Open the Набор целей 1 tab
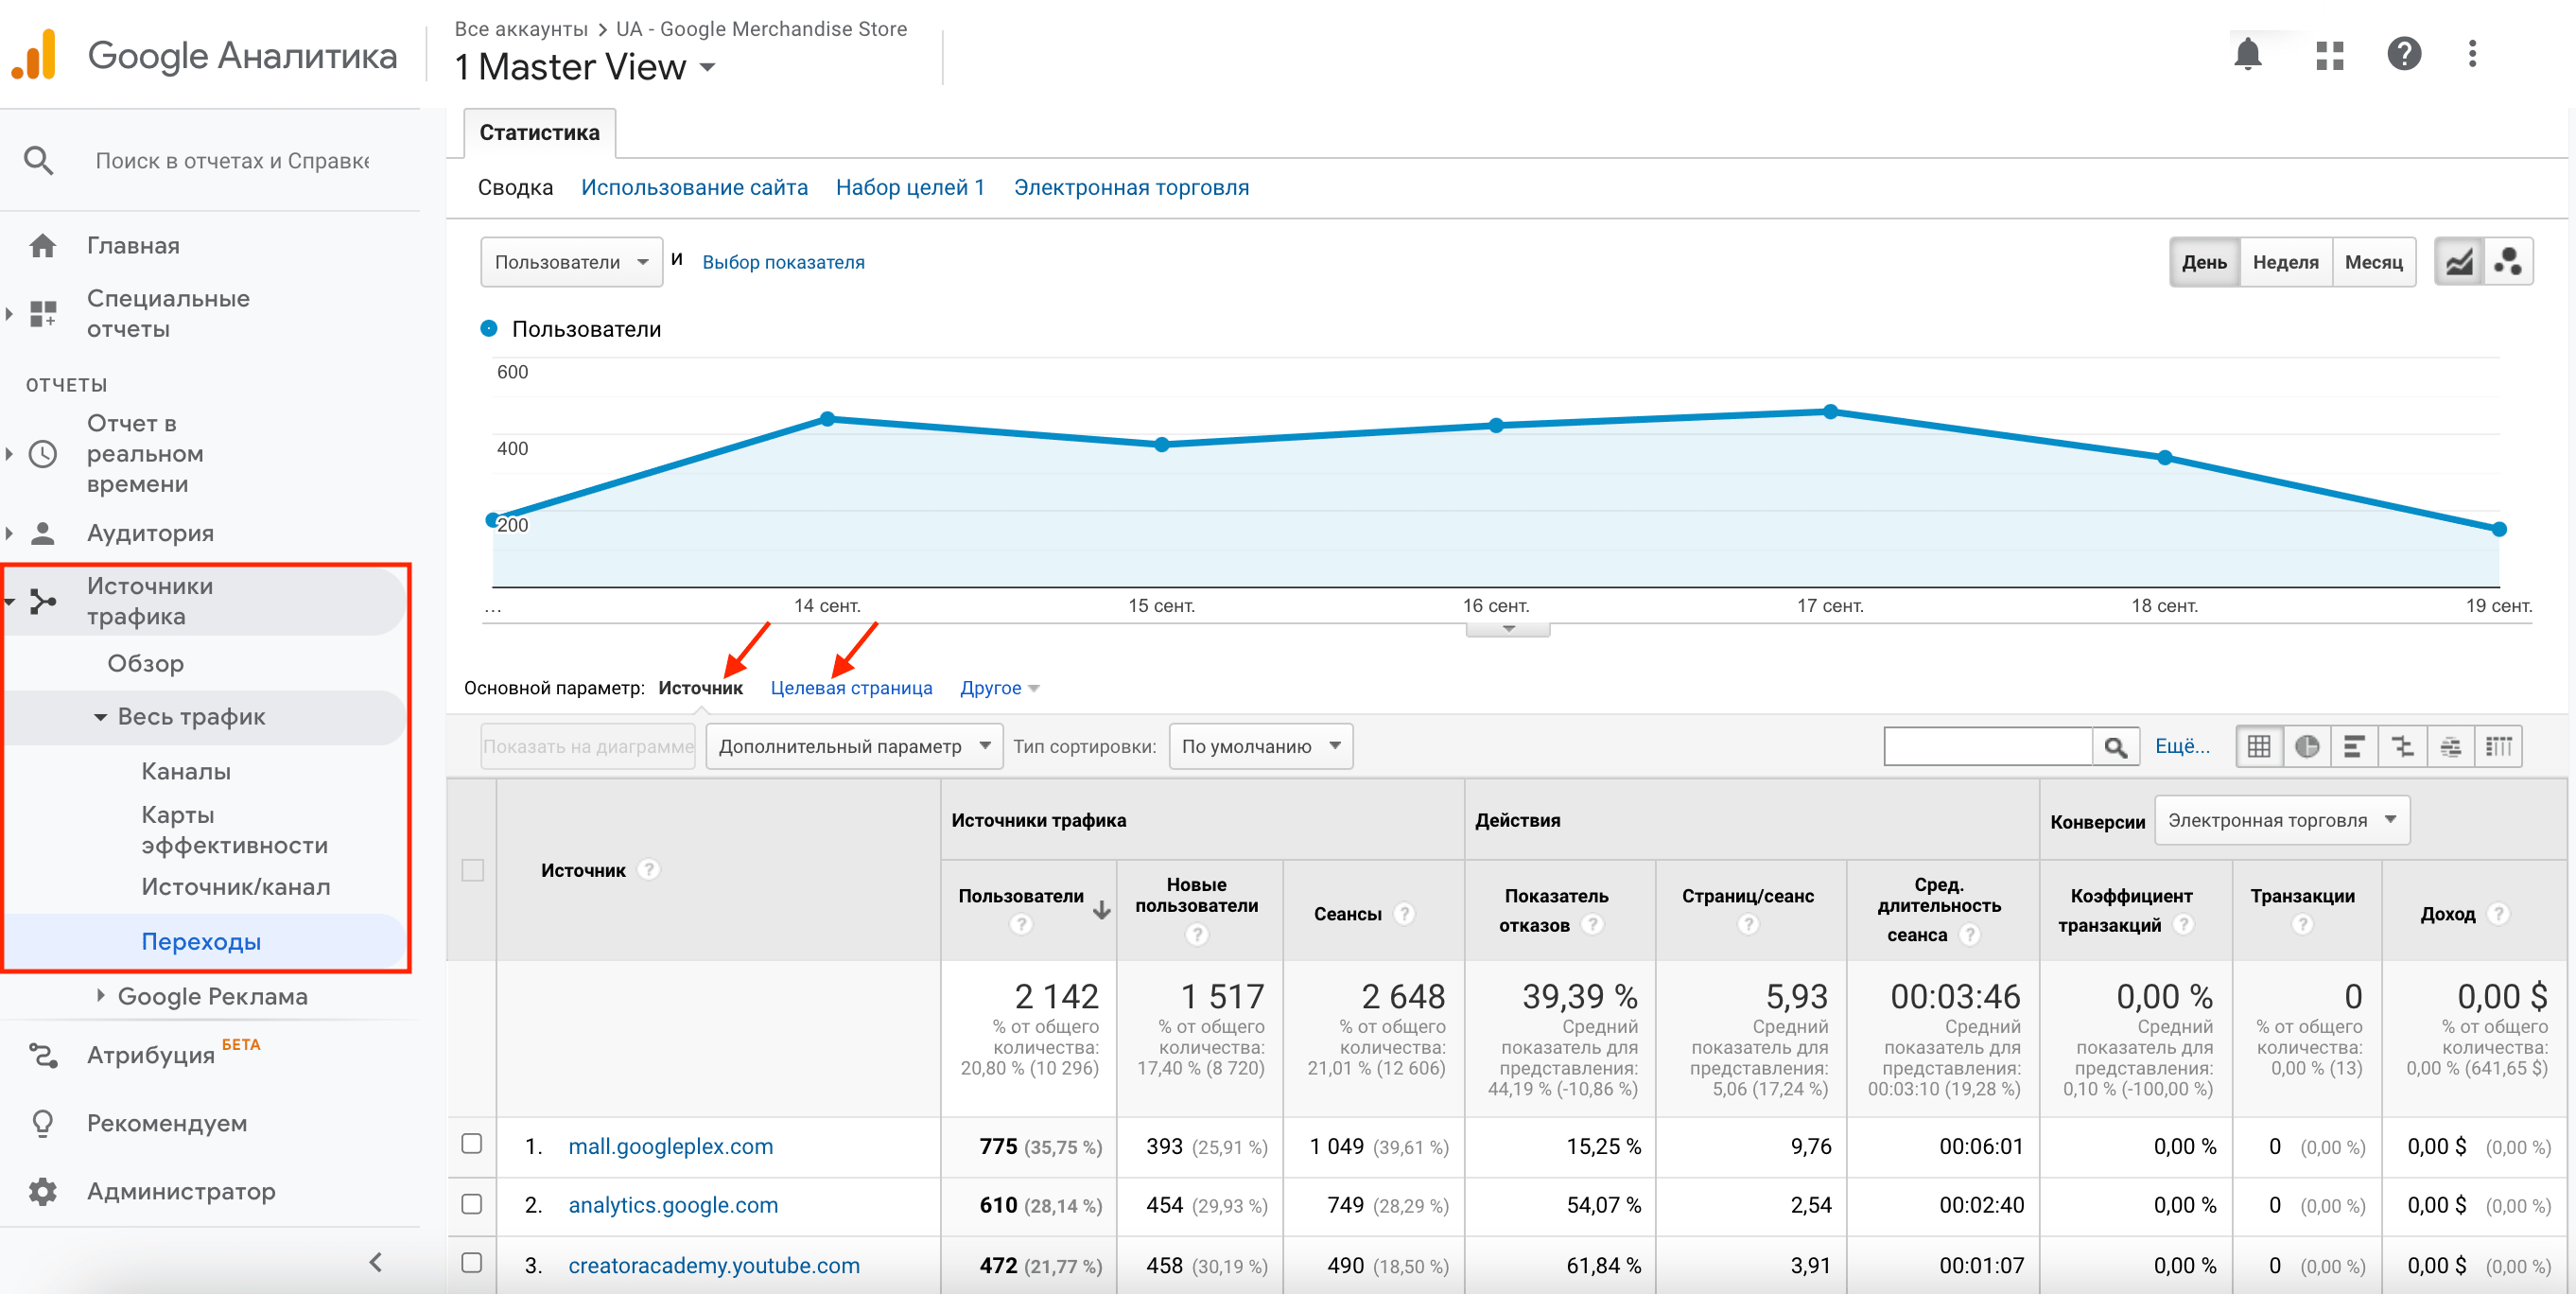Viewport: 2576px width, 1294px height. (910, 187)
